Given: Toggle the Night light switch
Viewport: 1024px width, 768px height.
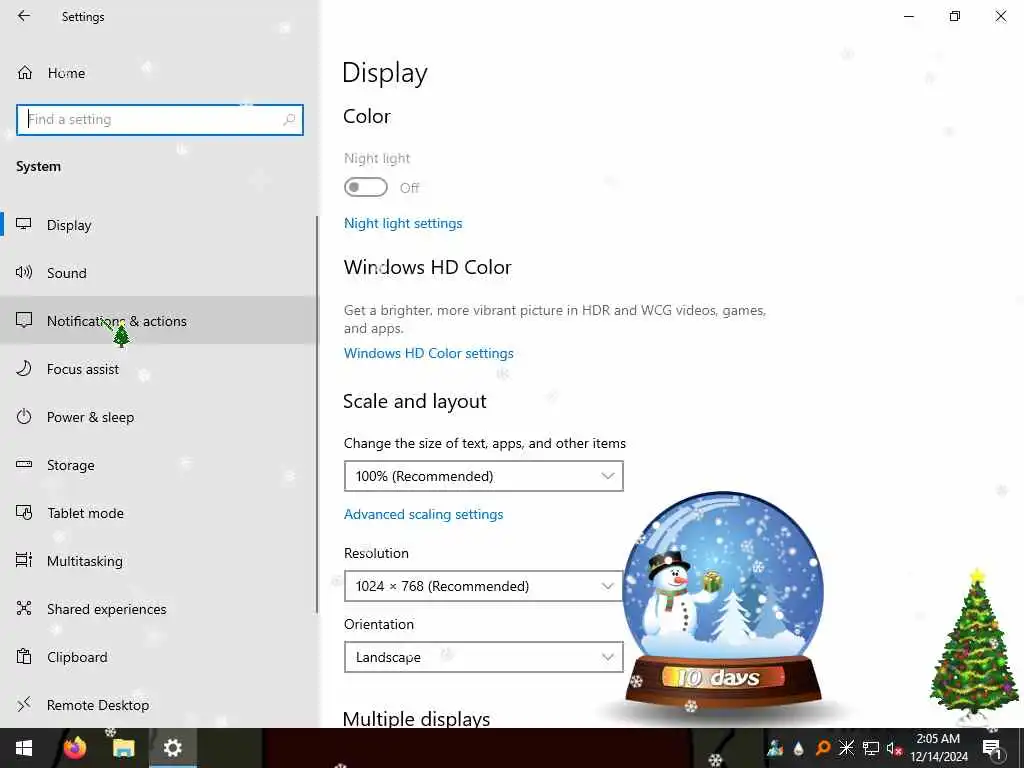Looking at the screenshot, I should point(366,187).
